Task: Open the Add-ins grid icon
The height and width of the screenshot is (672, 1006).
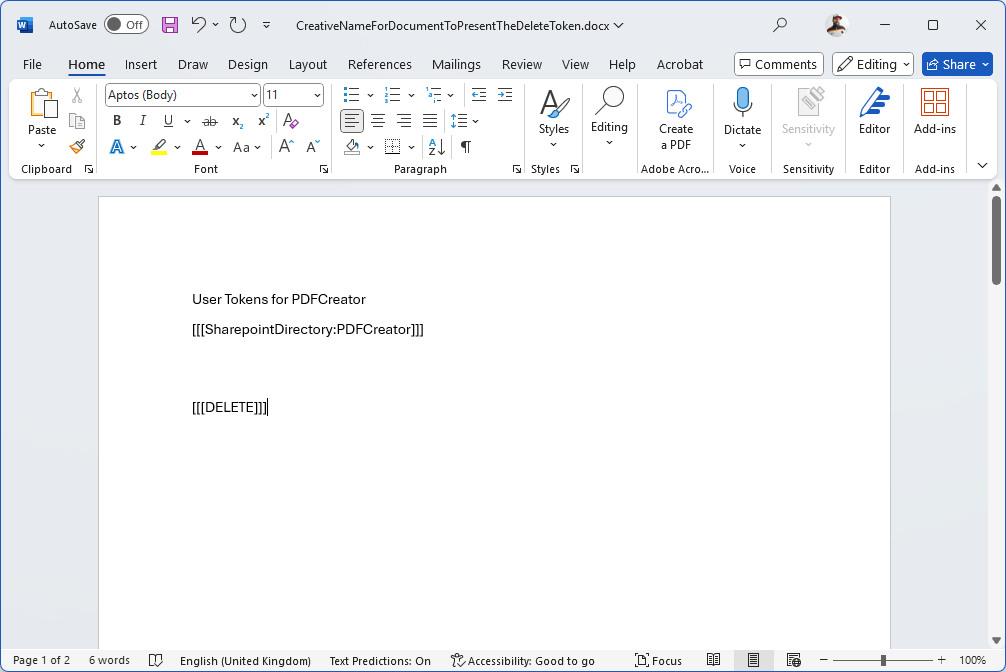Action: 935,103
